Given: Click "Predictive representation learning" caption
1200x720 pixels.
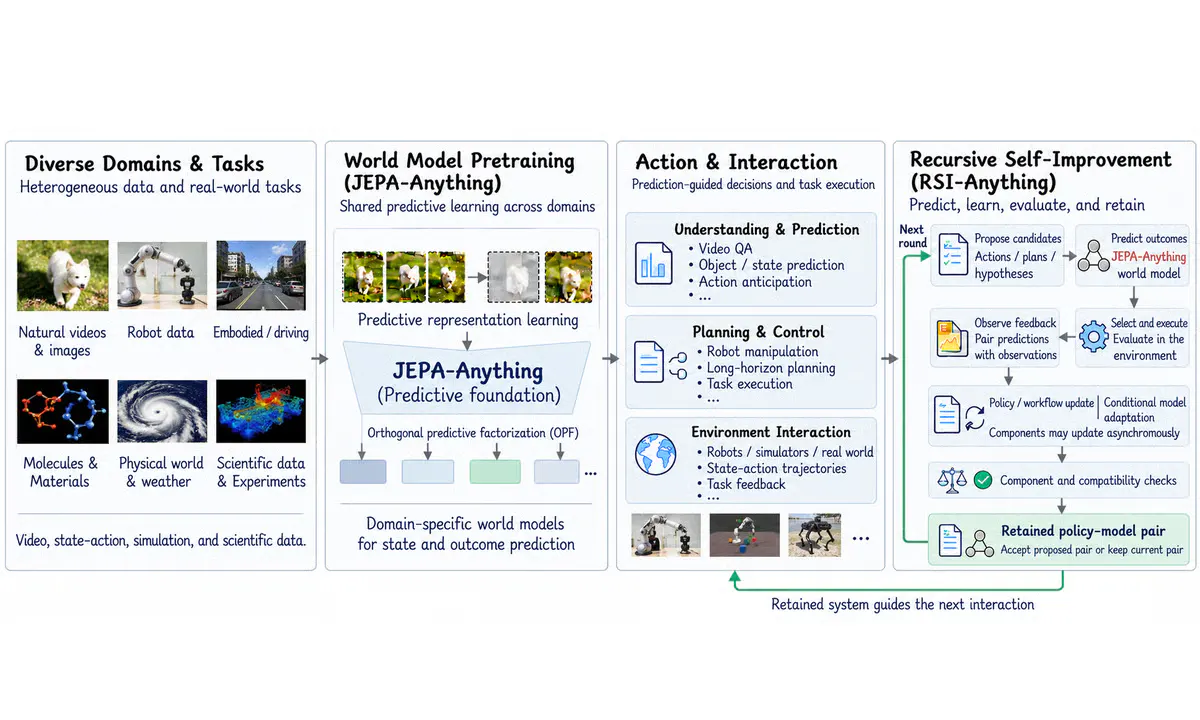Looking at the screenshot, I should (x=468, y=320).
